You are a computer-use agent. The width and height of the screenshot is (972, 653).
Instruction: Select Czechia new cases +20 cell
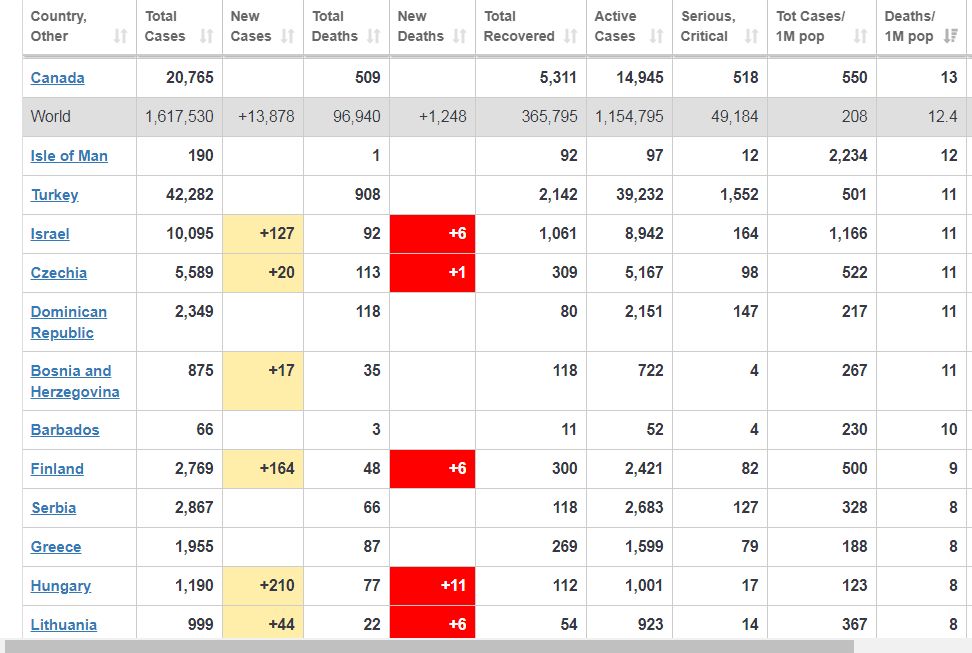click(263, 273)
